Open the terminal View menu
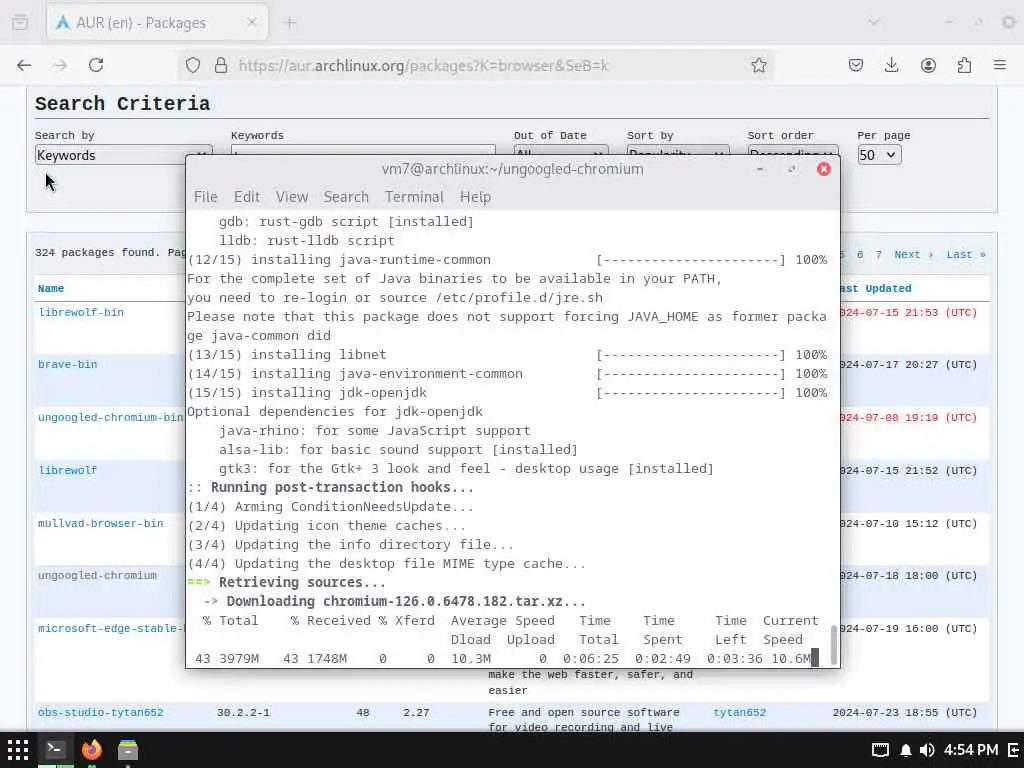 (291, 197)
